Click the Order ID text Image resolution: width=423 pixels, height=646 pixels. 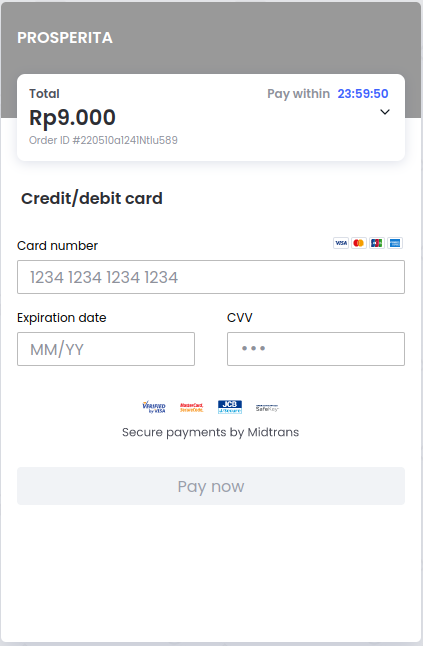point(103,140)
